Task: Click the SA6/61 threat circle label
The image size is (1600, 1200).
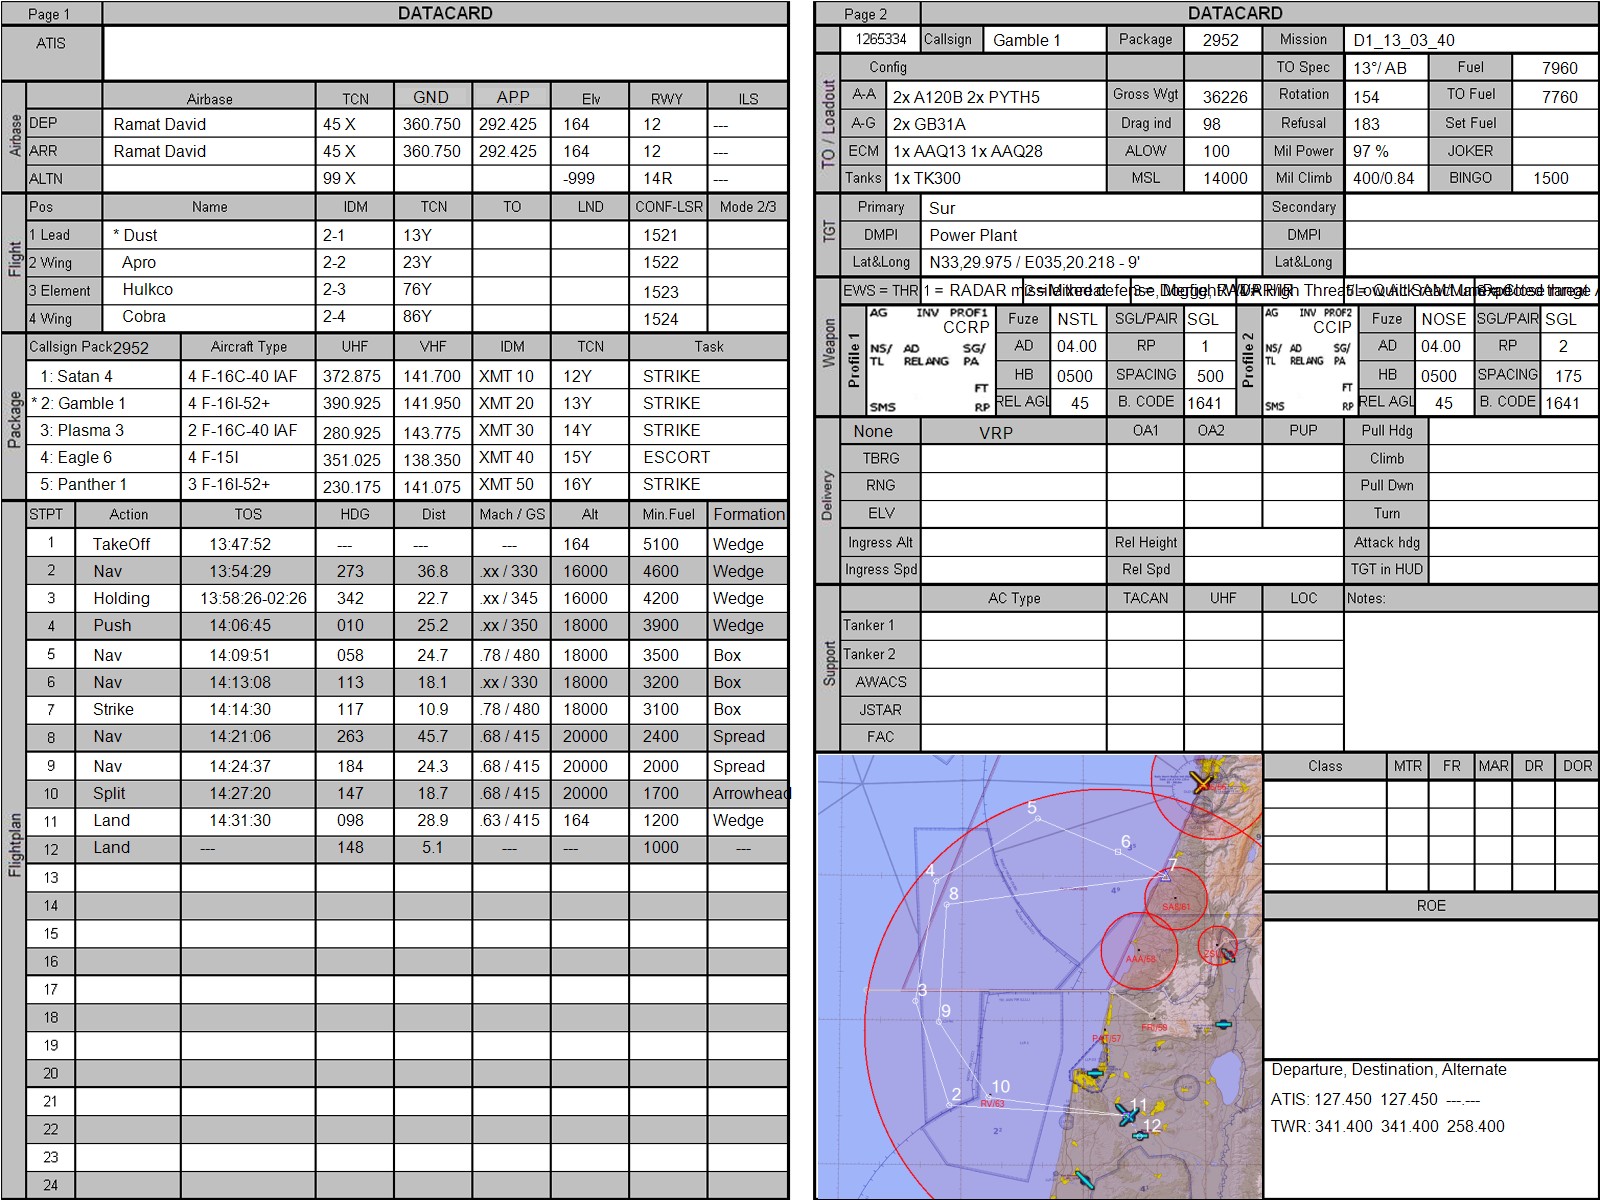Action: [x=1176, y=907]
